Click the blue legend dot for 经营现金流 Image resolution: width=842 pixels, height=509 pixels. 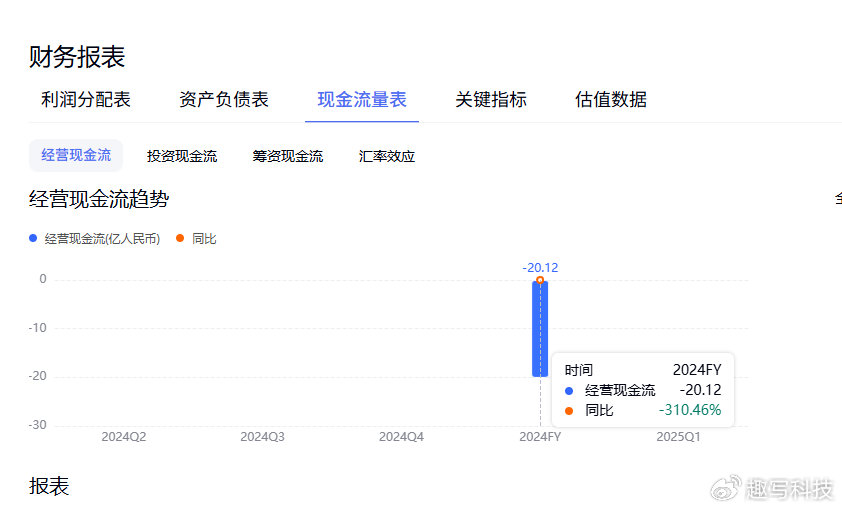tap(33, 238)
